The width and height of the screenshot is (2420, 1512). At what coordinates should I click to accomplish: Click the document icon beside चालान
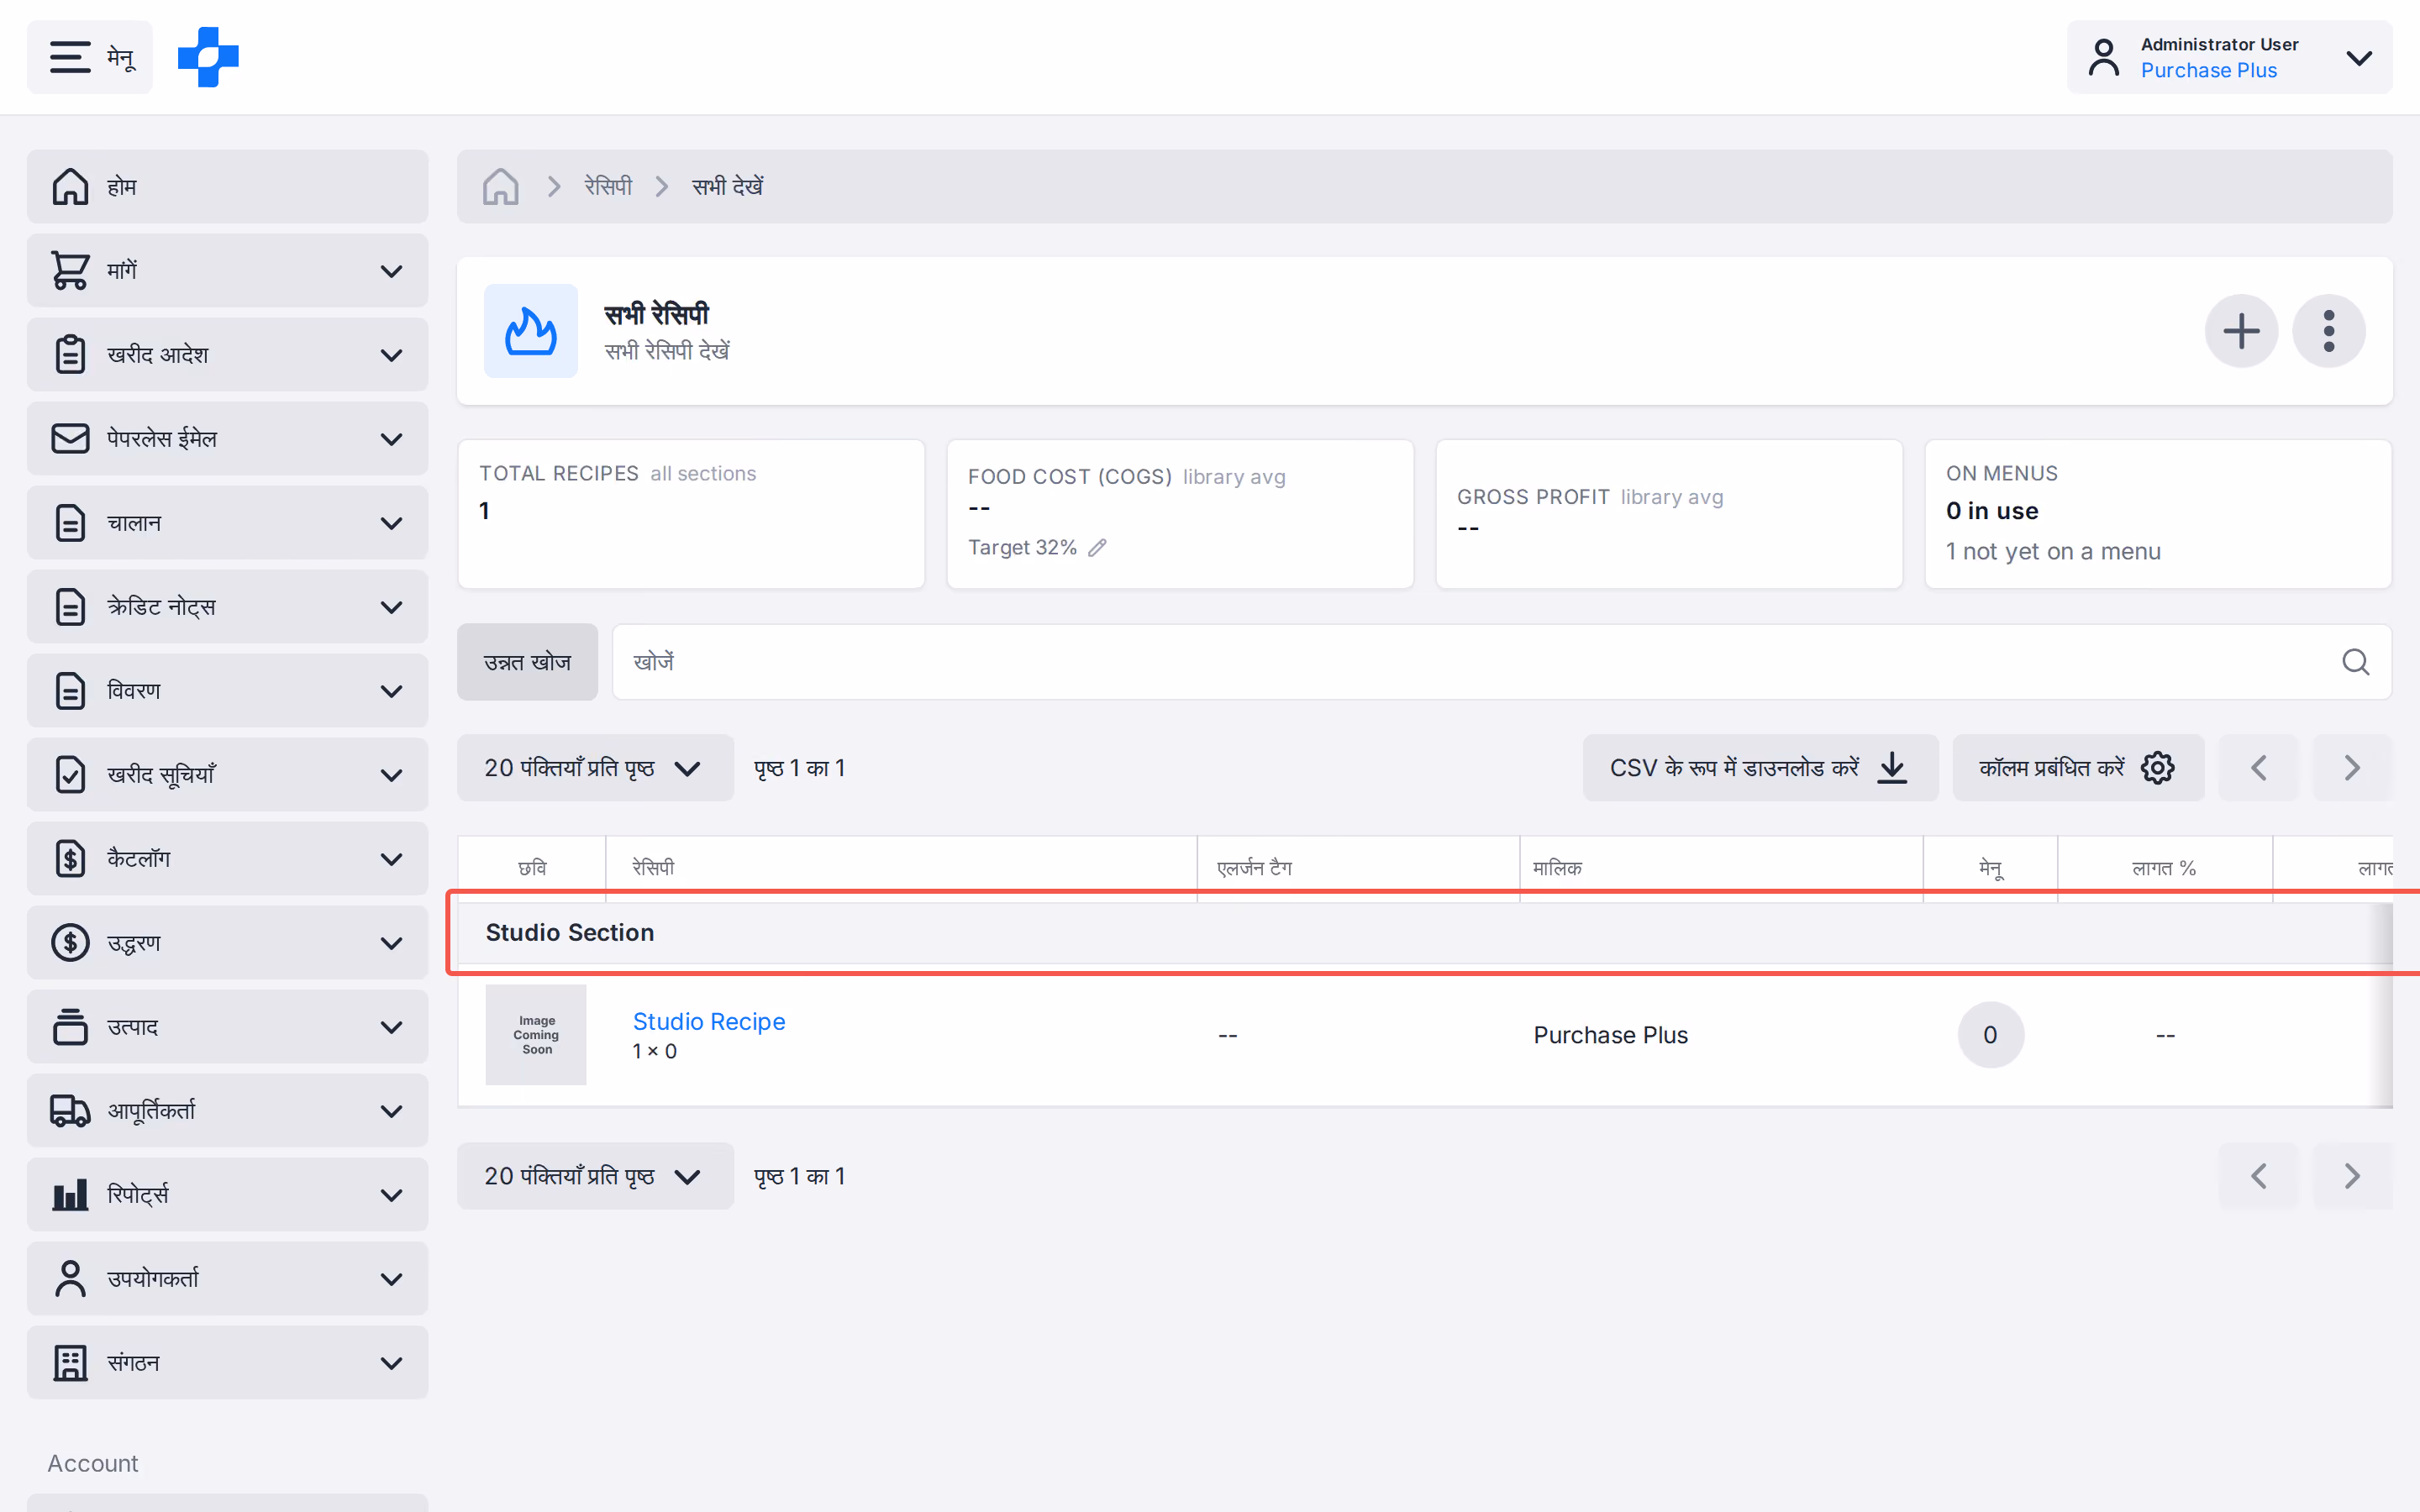[70, 522]
